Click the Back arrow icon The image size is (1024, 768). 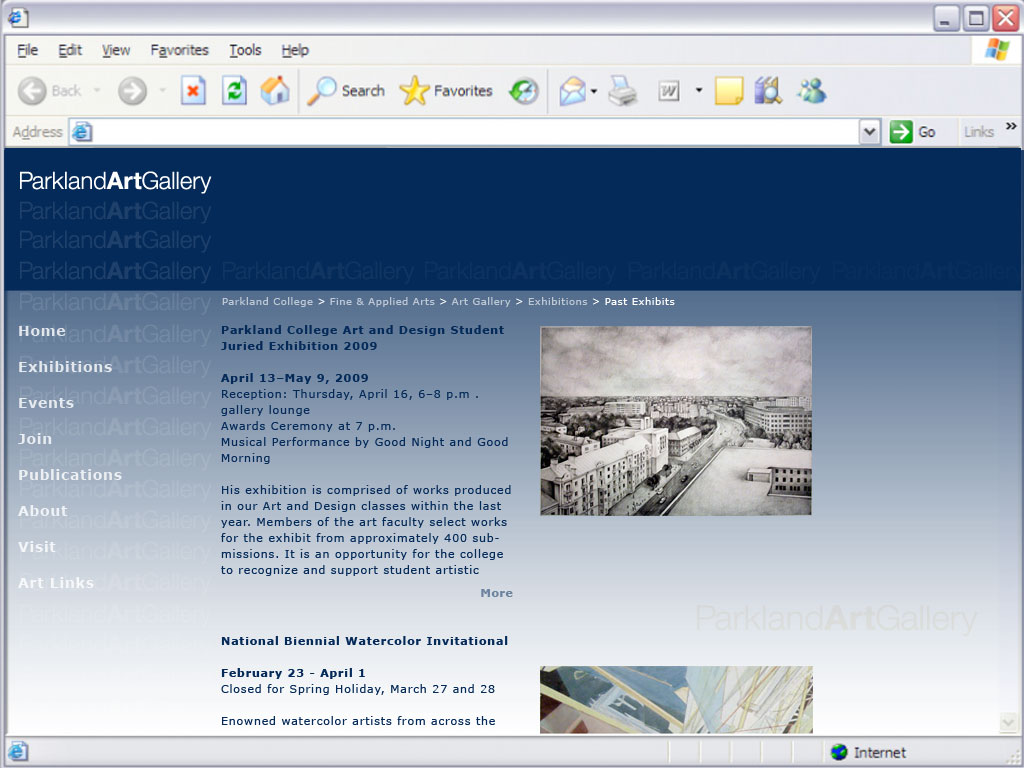pos(31,91)
